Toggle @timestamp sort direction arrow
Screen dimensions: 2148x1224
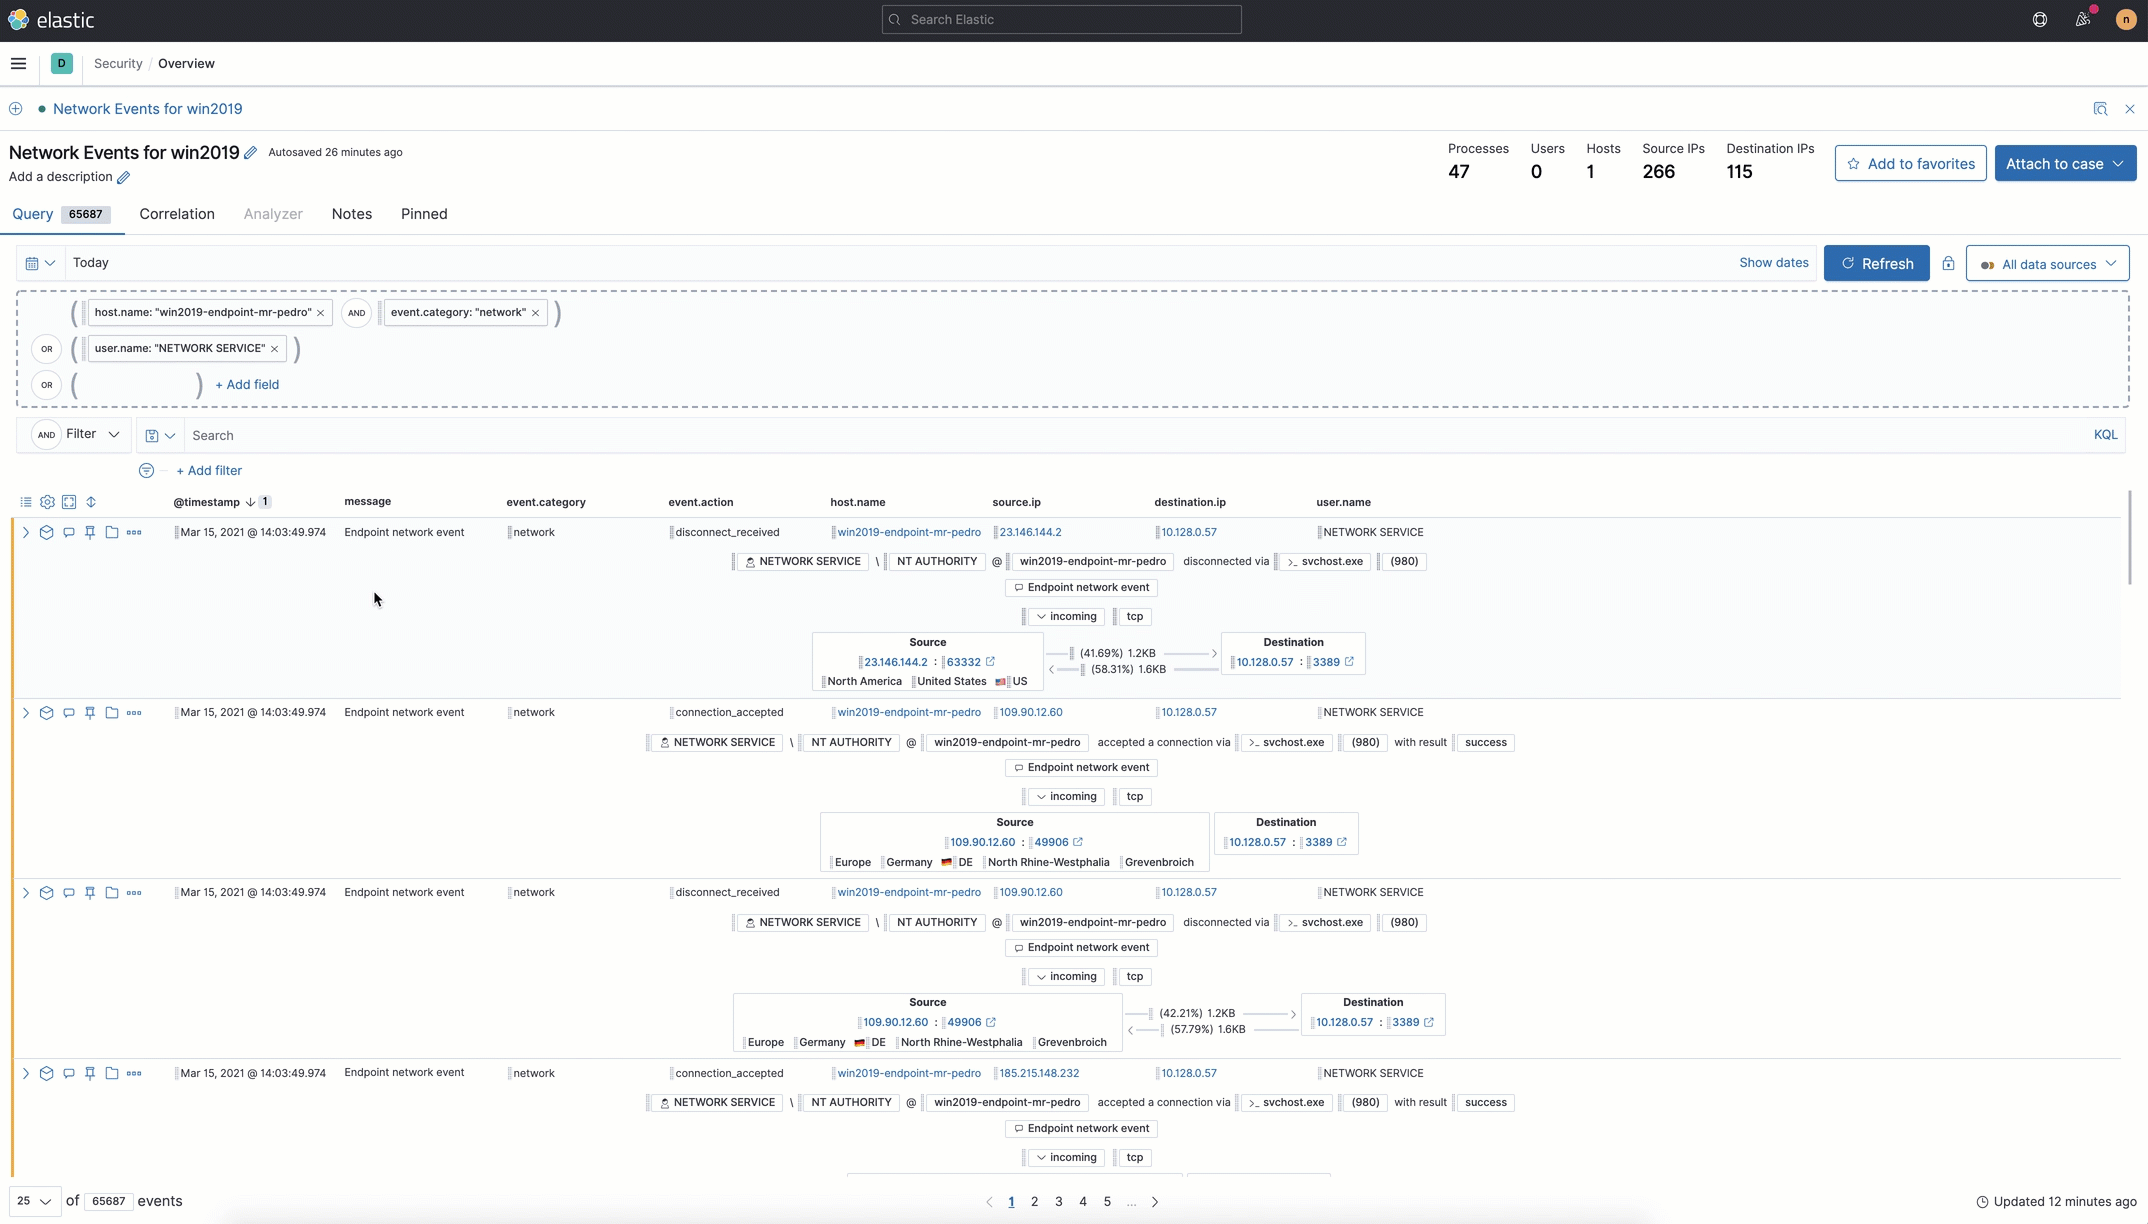pos(250,502)
